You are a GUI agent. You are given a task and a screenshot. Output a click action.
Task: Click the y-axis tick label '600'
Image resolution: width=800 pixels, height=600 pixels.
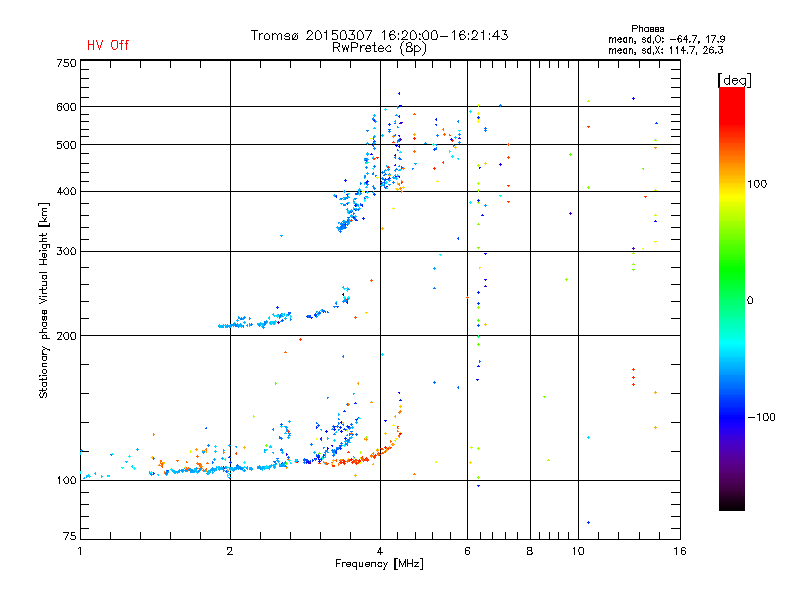tap(66, 107)
